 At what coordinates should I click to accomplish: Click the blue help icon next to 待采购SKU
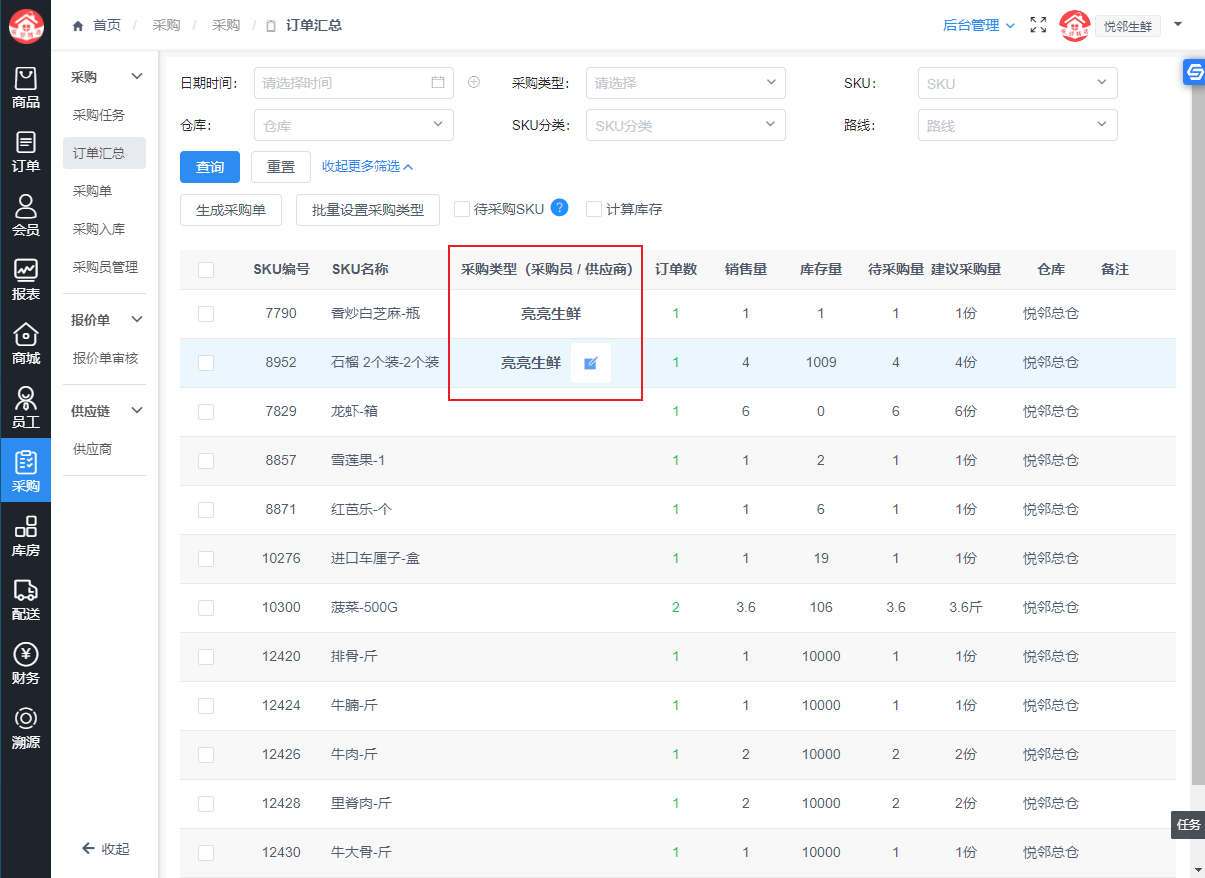pyautogui.click(x=559, y=208)
